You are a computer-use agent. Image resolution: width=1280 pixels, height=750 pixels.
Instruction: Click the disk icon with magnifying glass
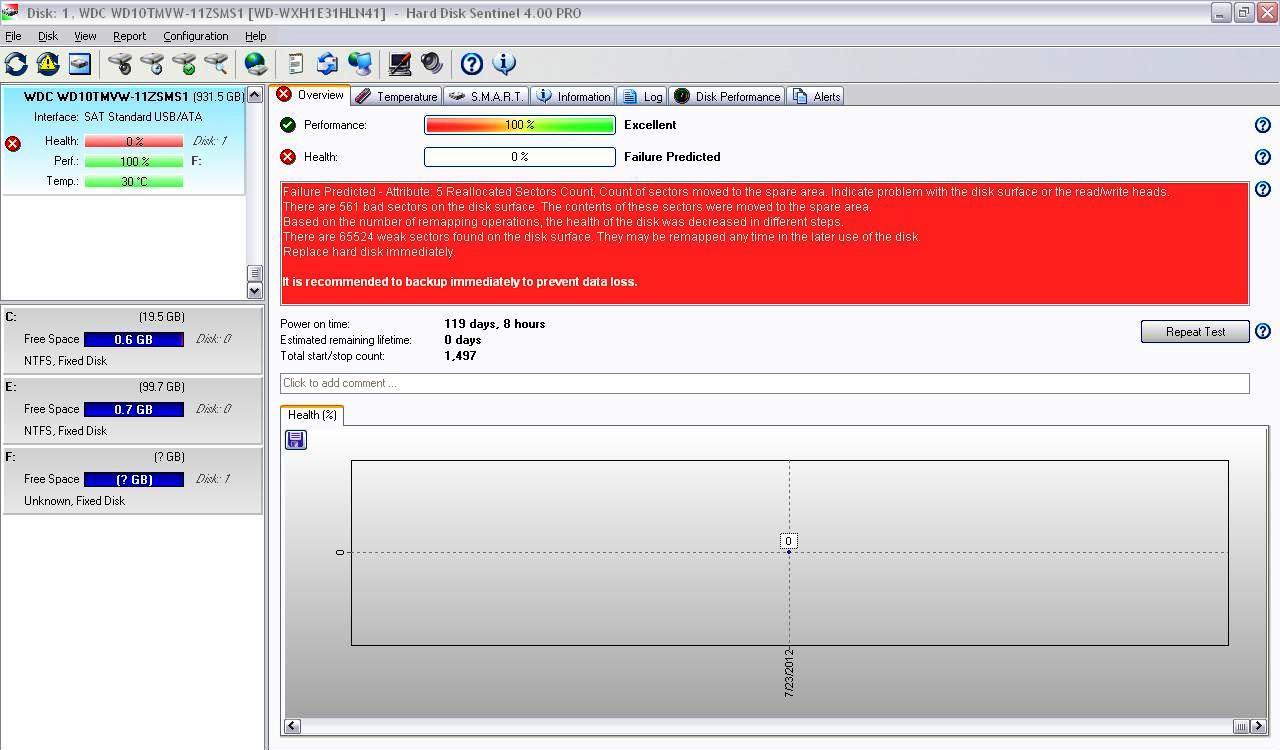tap(216, 64)
